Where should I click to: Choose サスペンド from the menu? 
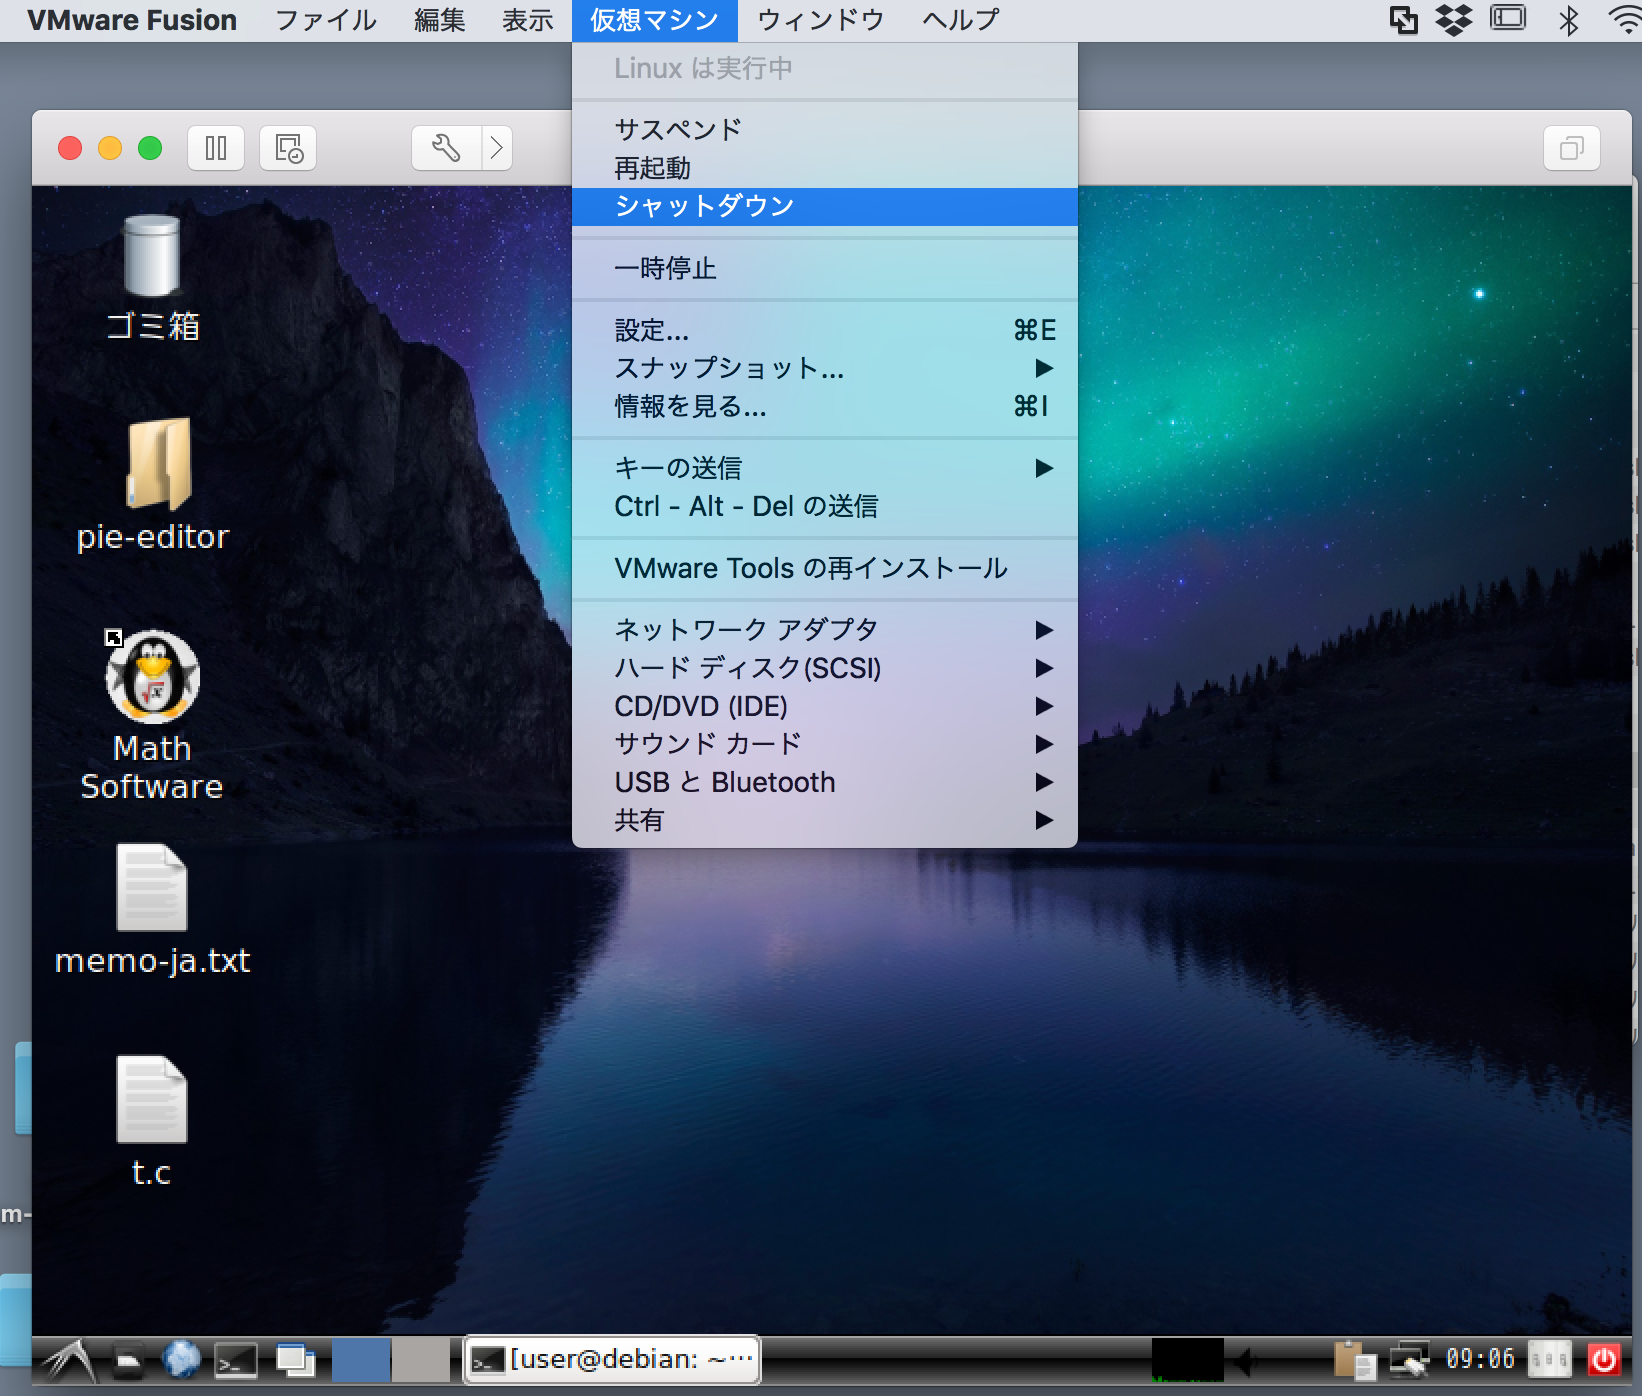point(825,130)
